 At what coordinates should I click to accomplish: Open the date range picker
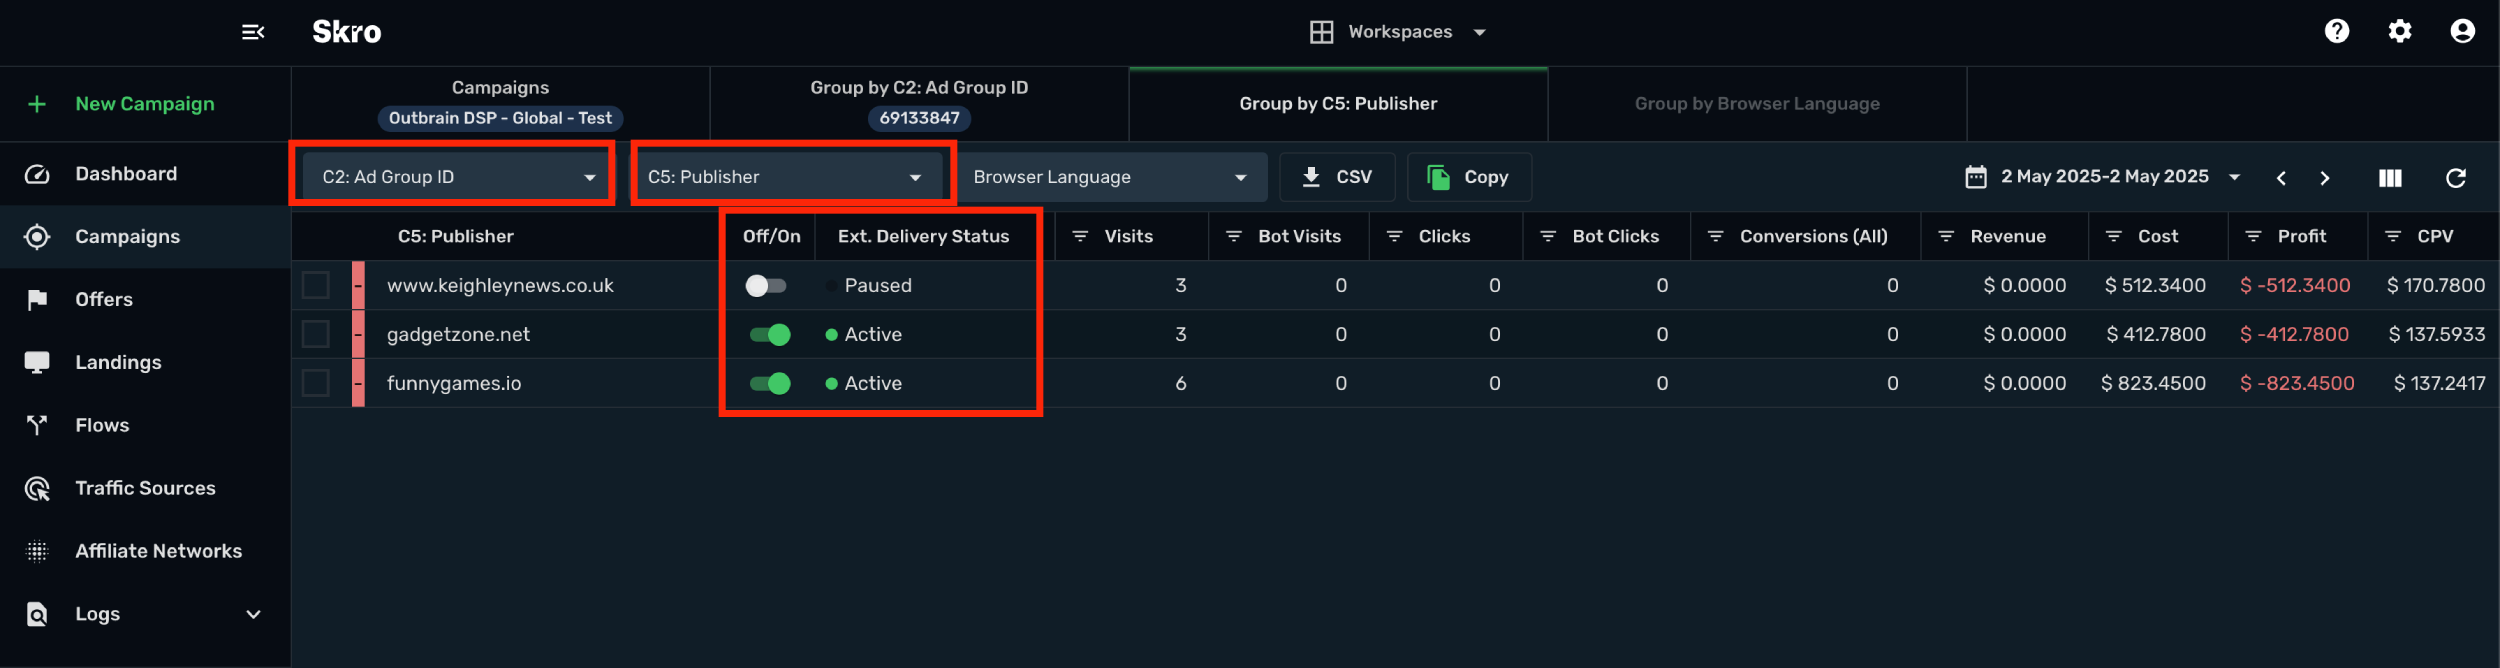pos(2102,177)
